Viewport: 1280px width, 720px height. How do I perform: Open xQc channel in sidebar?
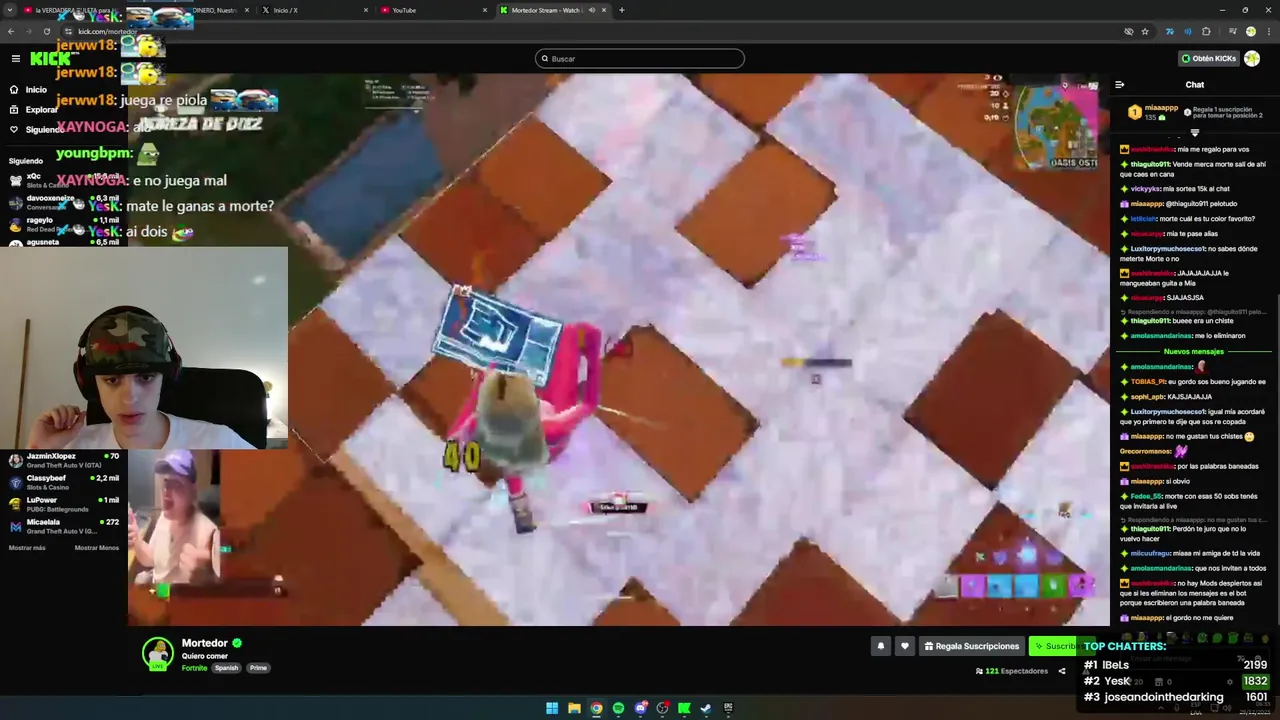(64, 179)
